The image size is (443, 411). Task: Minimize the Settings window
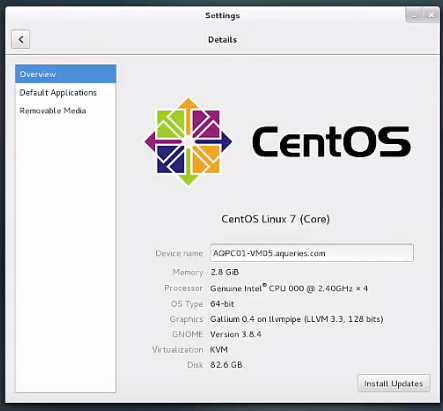[414, 15]
